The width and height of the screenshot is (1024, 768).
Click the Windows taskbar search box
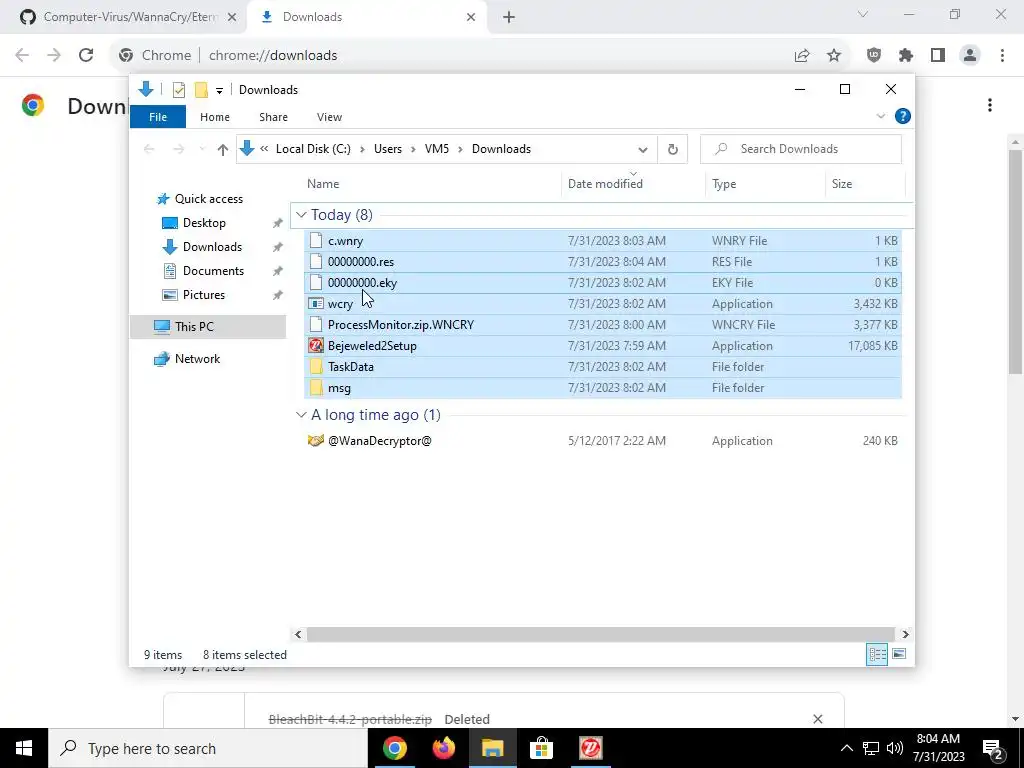pos(208,748)
